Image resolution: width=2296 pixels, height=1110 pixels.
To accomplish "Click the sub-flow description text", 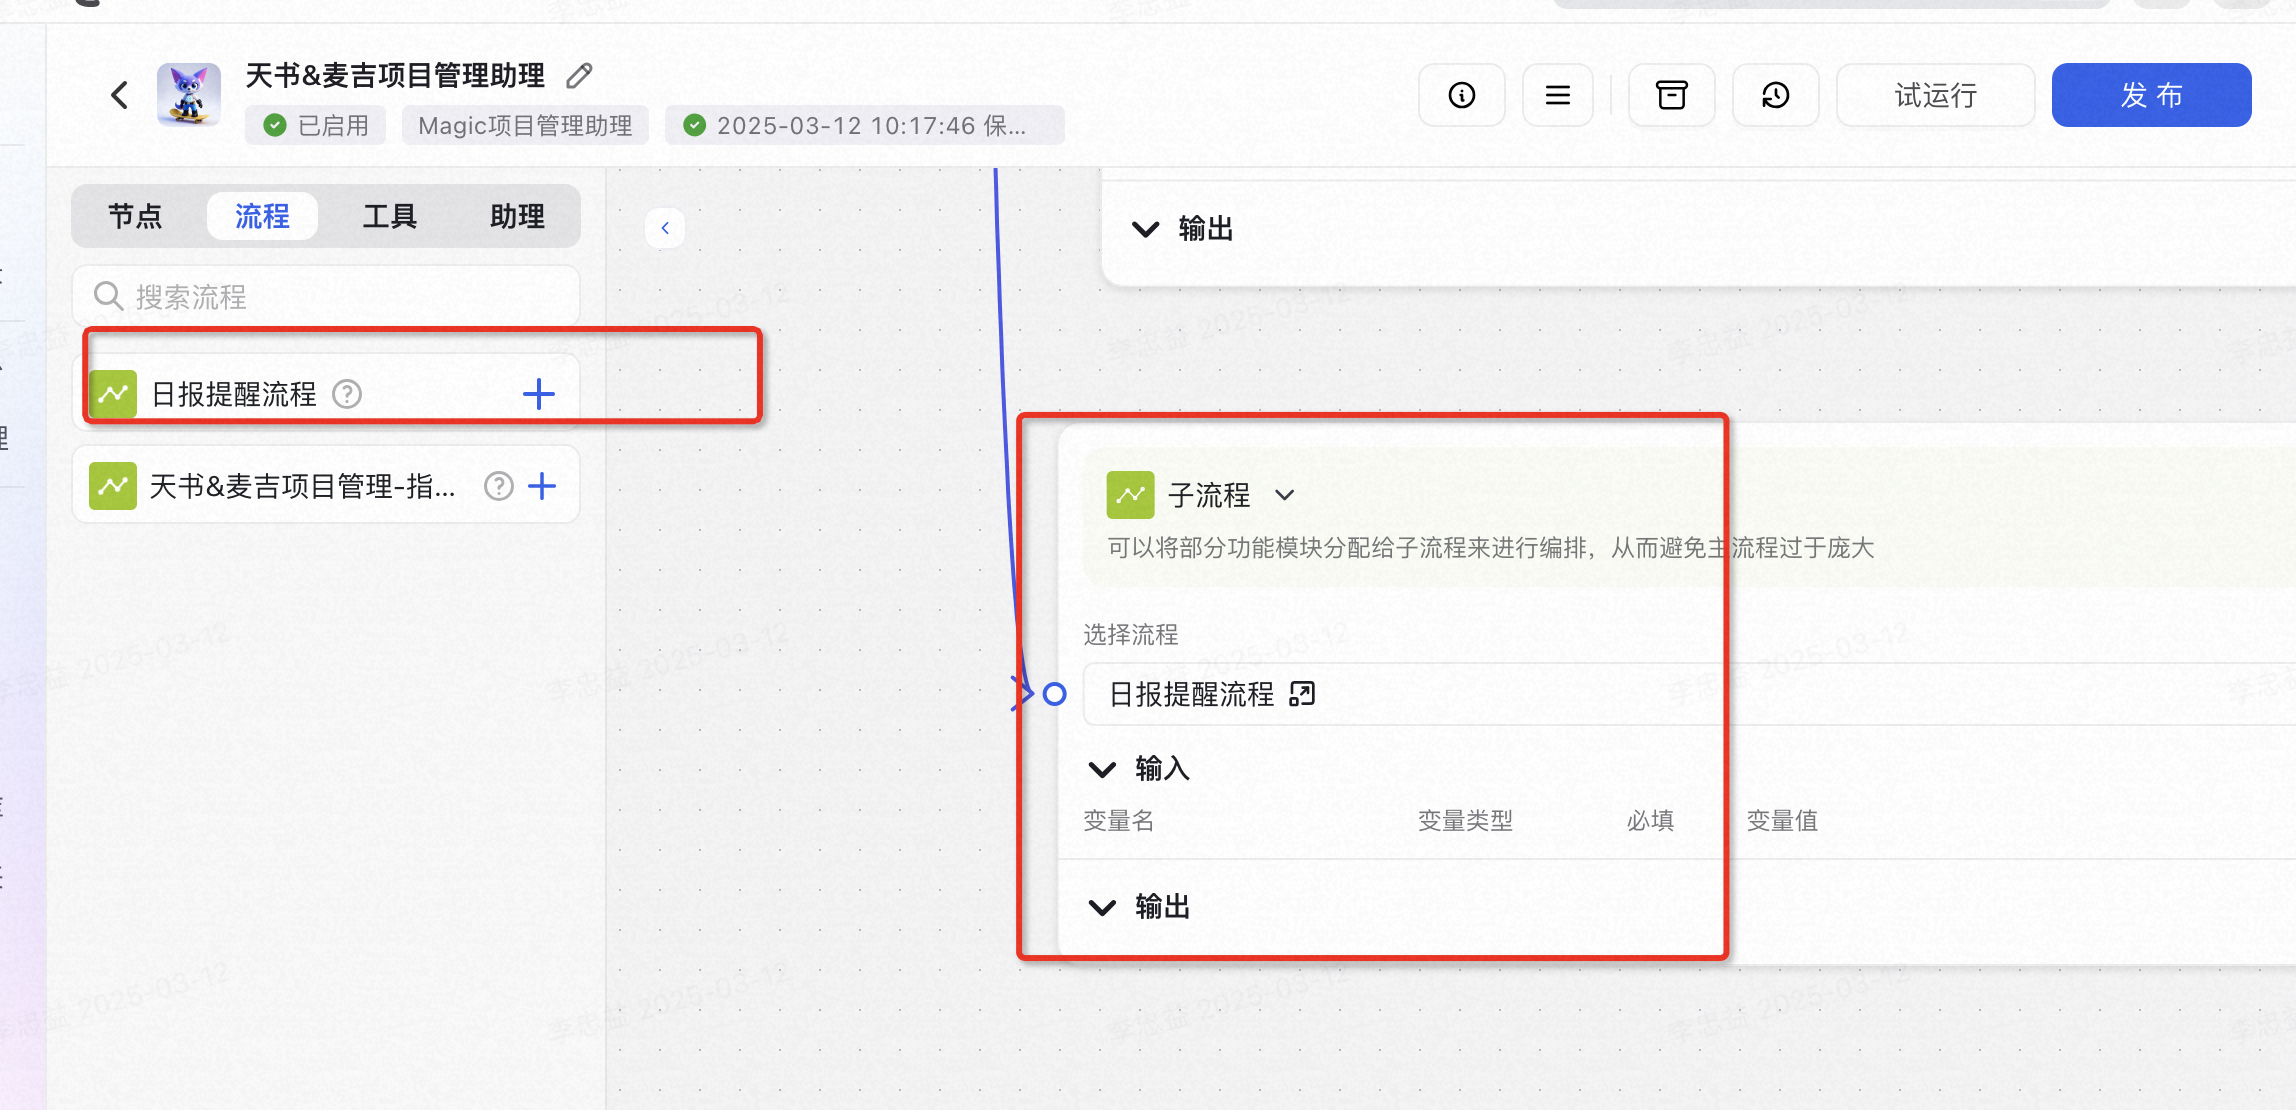I will click(1490, 548).
